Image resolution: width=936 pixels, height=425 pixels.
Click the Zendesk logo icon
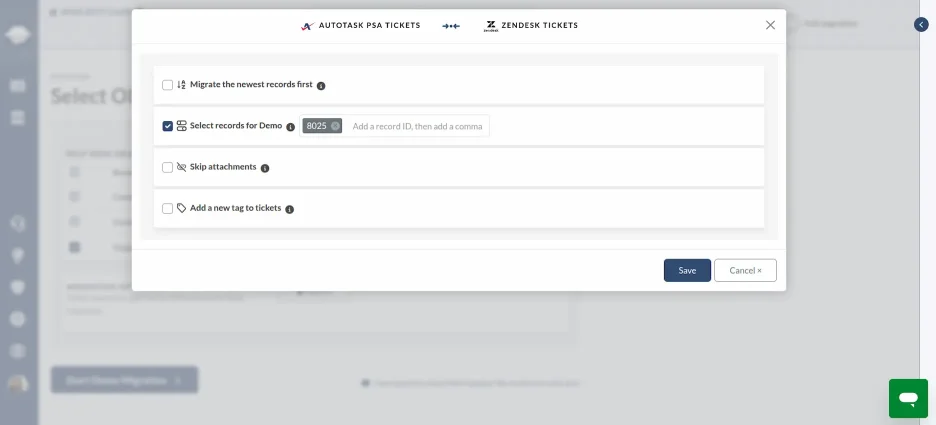(491, 26)
